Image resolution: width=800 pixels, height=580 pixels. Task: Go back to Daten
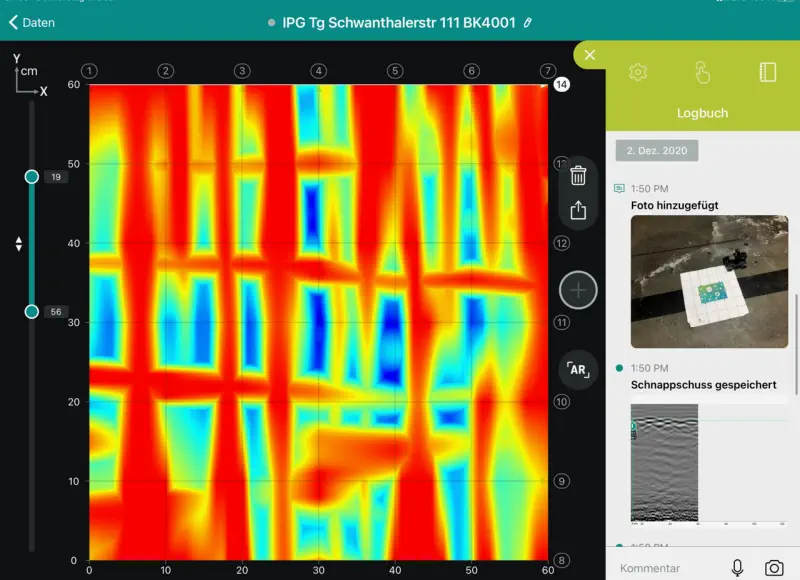coord(32,21)
